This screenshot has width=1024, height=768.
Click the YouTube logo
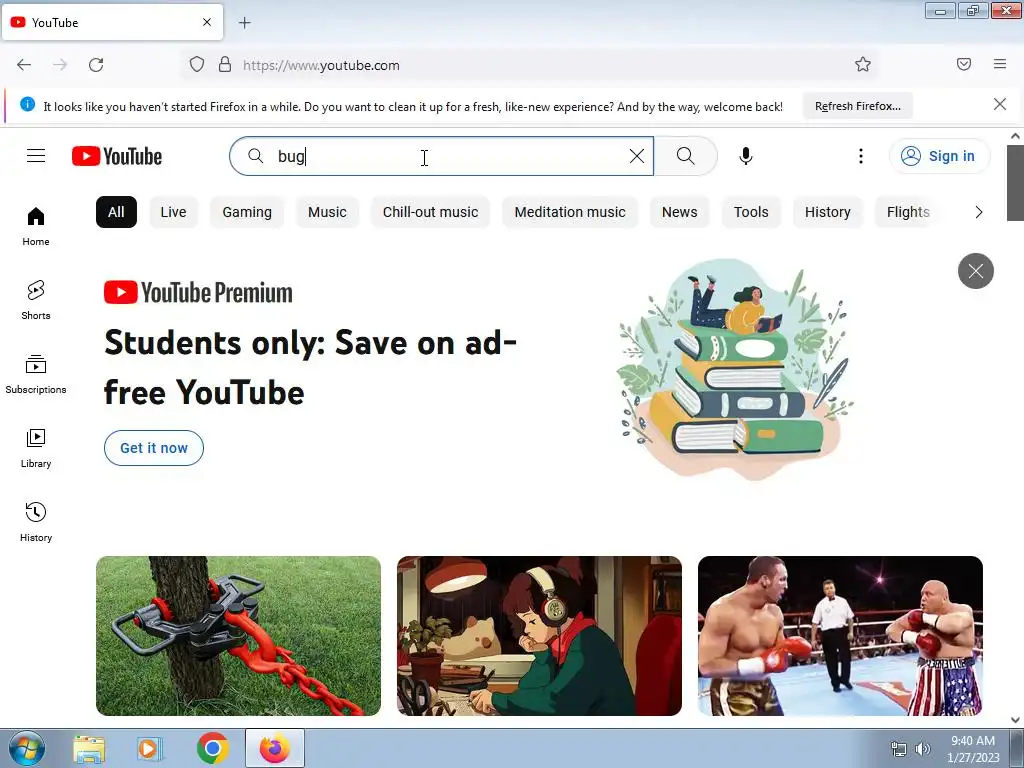click(x=117, y=156)
